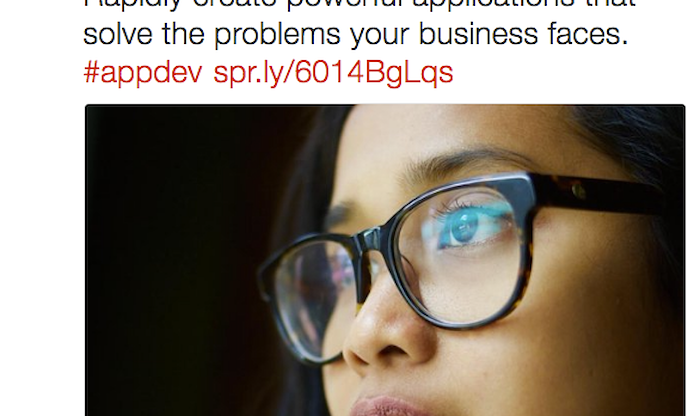This screenshot has height=416, width=700.
Task: Open the attached photo of woman wearing glasses
Action: 385,260
